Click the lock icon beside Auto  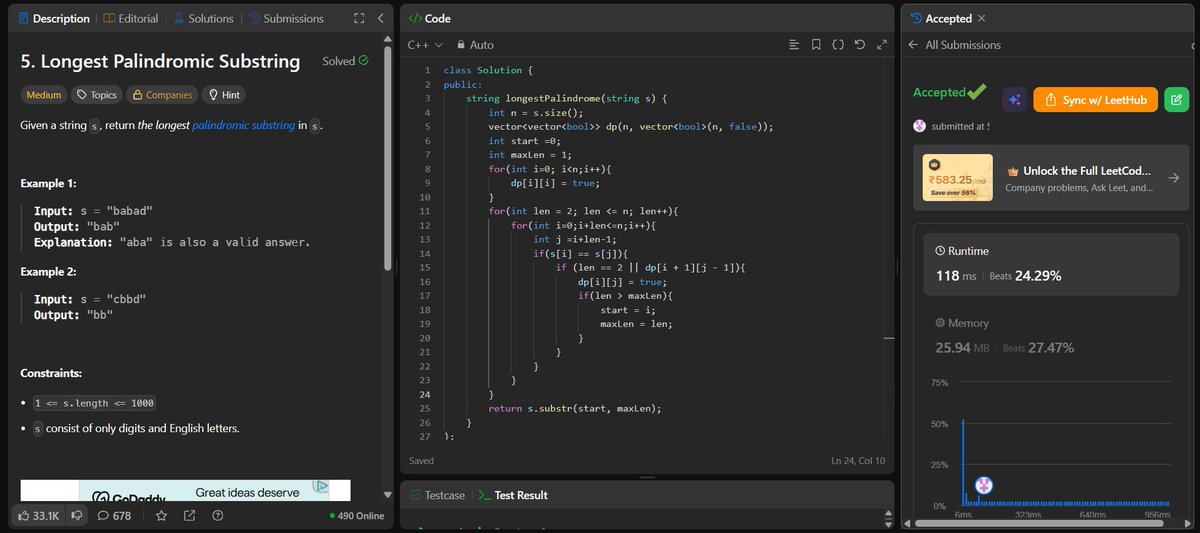(x=461, y=45)
